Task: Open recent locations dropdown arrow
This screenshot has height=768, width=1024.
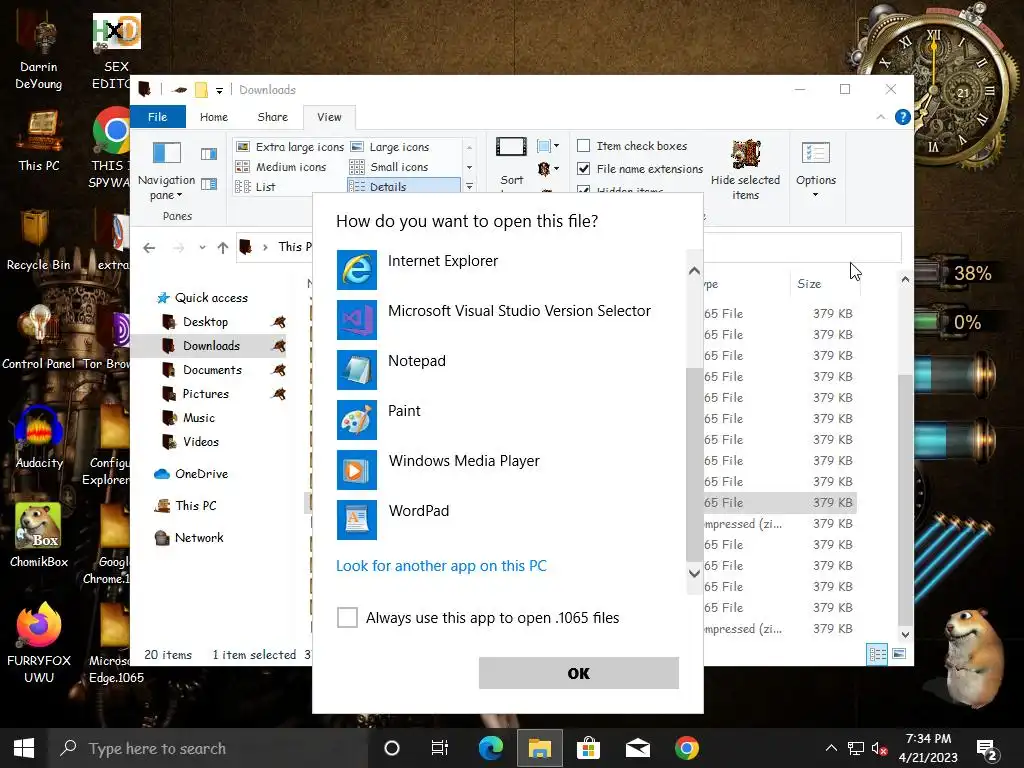Action: pos(202,248)
